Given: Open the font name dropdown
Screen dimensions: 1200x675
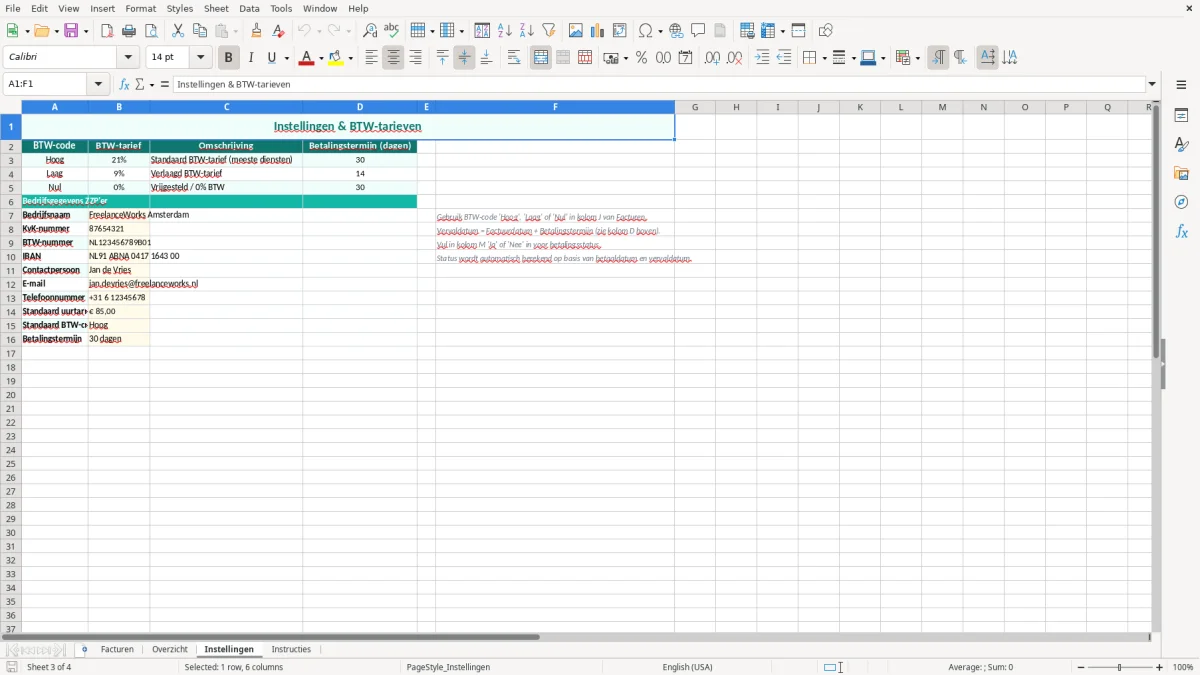Looking at the screenshot, I should 128,58.
